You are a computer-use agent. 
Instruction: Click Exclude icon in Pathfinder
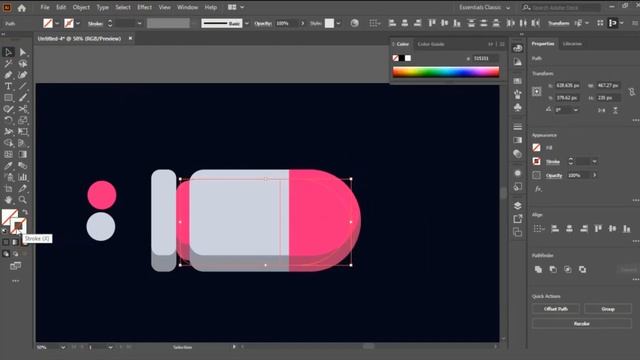(x=582, y=269)
